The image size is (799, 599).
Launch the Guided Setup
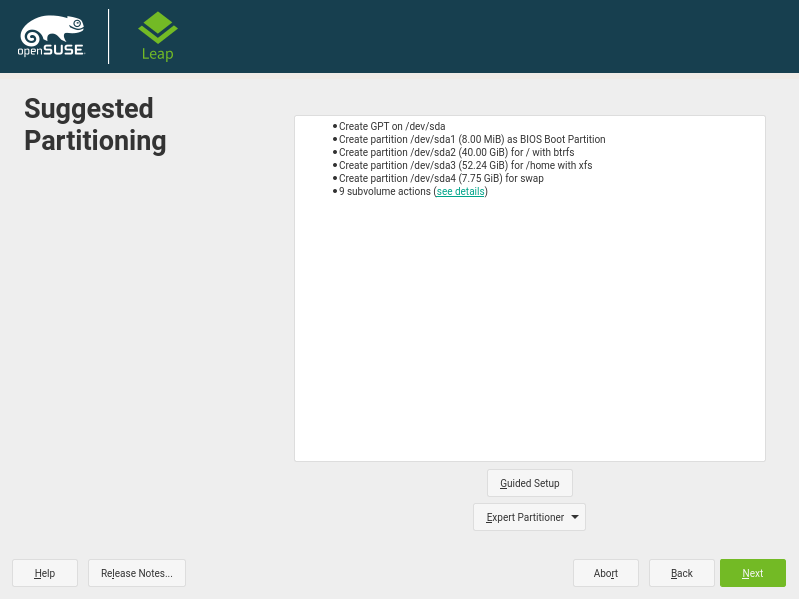point(529,483)
